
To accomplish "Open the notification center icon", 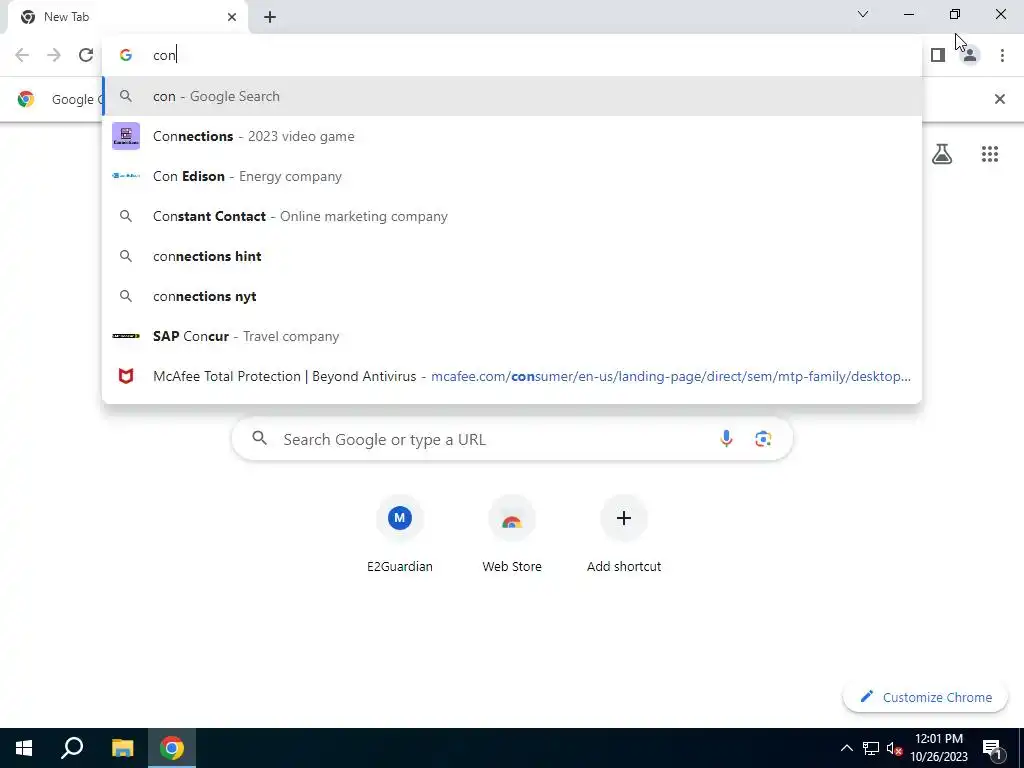I will (x=991, y=748).
